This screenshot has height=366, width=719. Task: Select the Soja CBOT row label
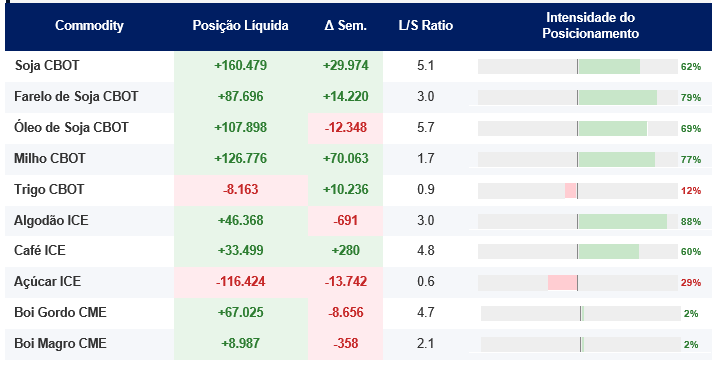pos(47,66)
